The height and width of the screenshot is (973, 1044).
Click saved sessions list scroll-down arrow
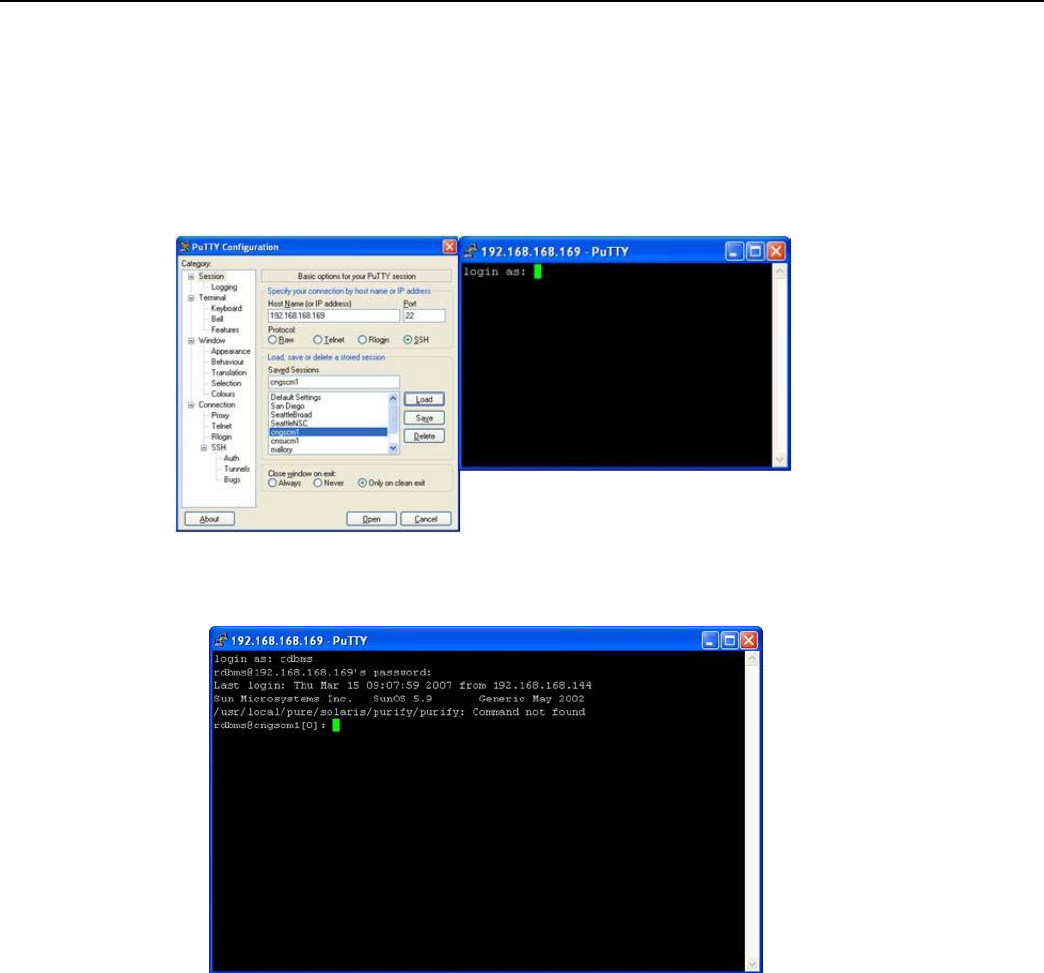tap(393, 448)
